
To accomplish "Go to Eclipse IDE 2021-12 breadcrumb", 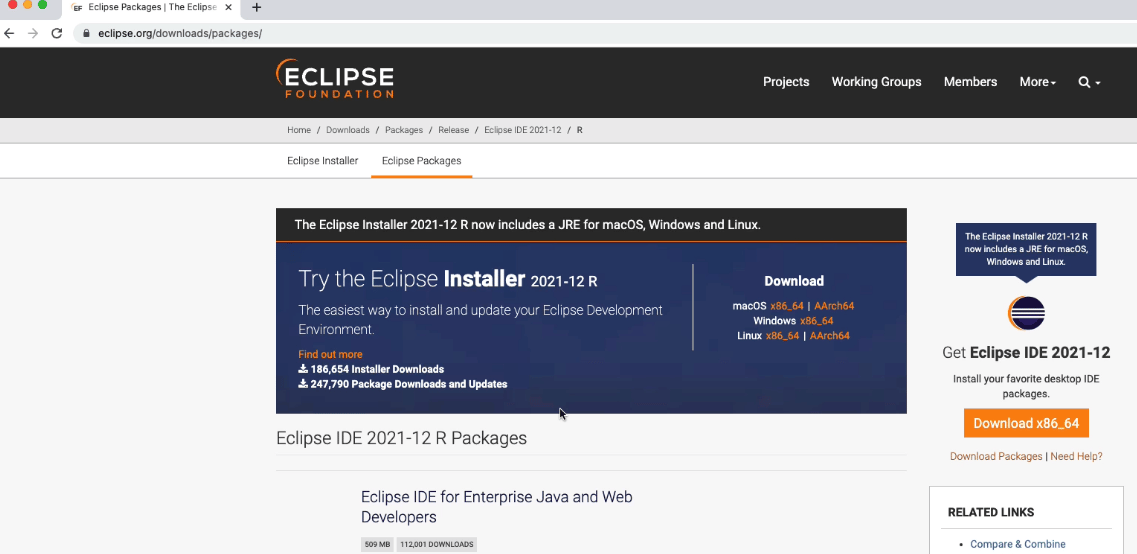I will point(523,131).
